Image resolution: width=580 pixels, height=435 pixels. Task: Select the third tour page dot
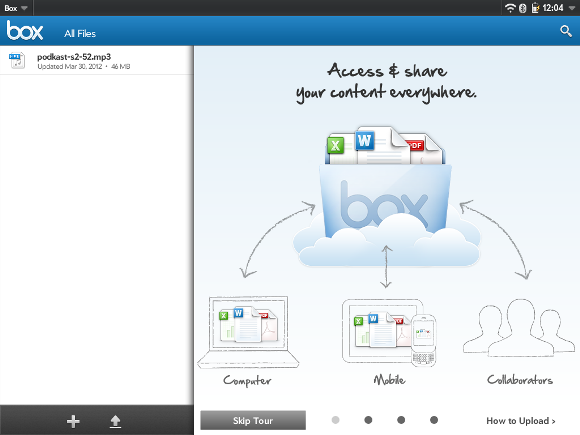click(x=401, y=420)
